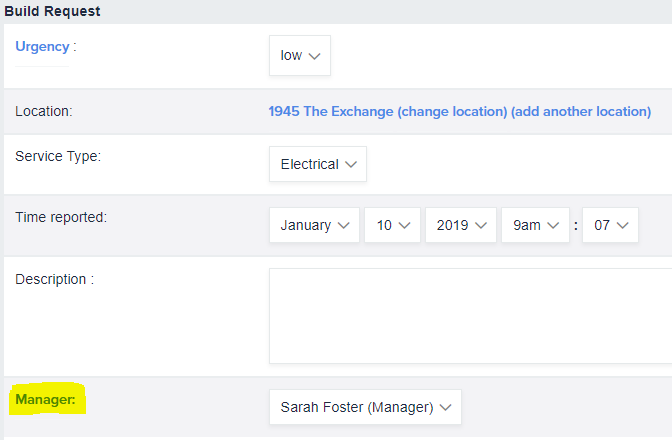Click the Description field label
Screen dimensions: 672x440
click(x=54, y=279)
